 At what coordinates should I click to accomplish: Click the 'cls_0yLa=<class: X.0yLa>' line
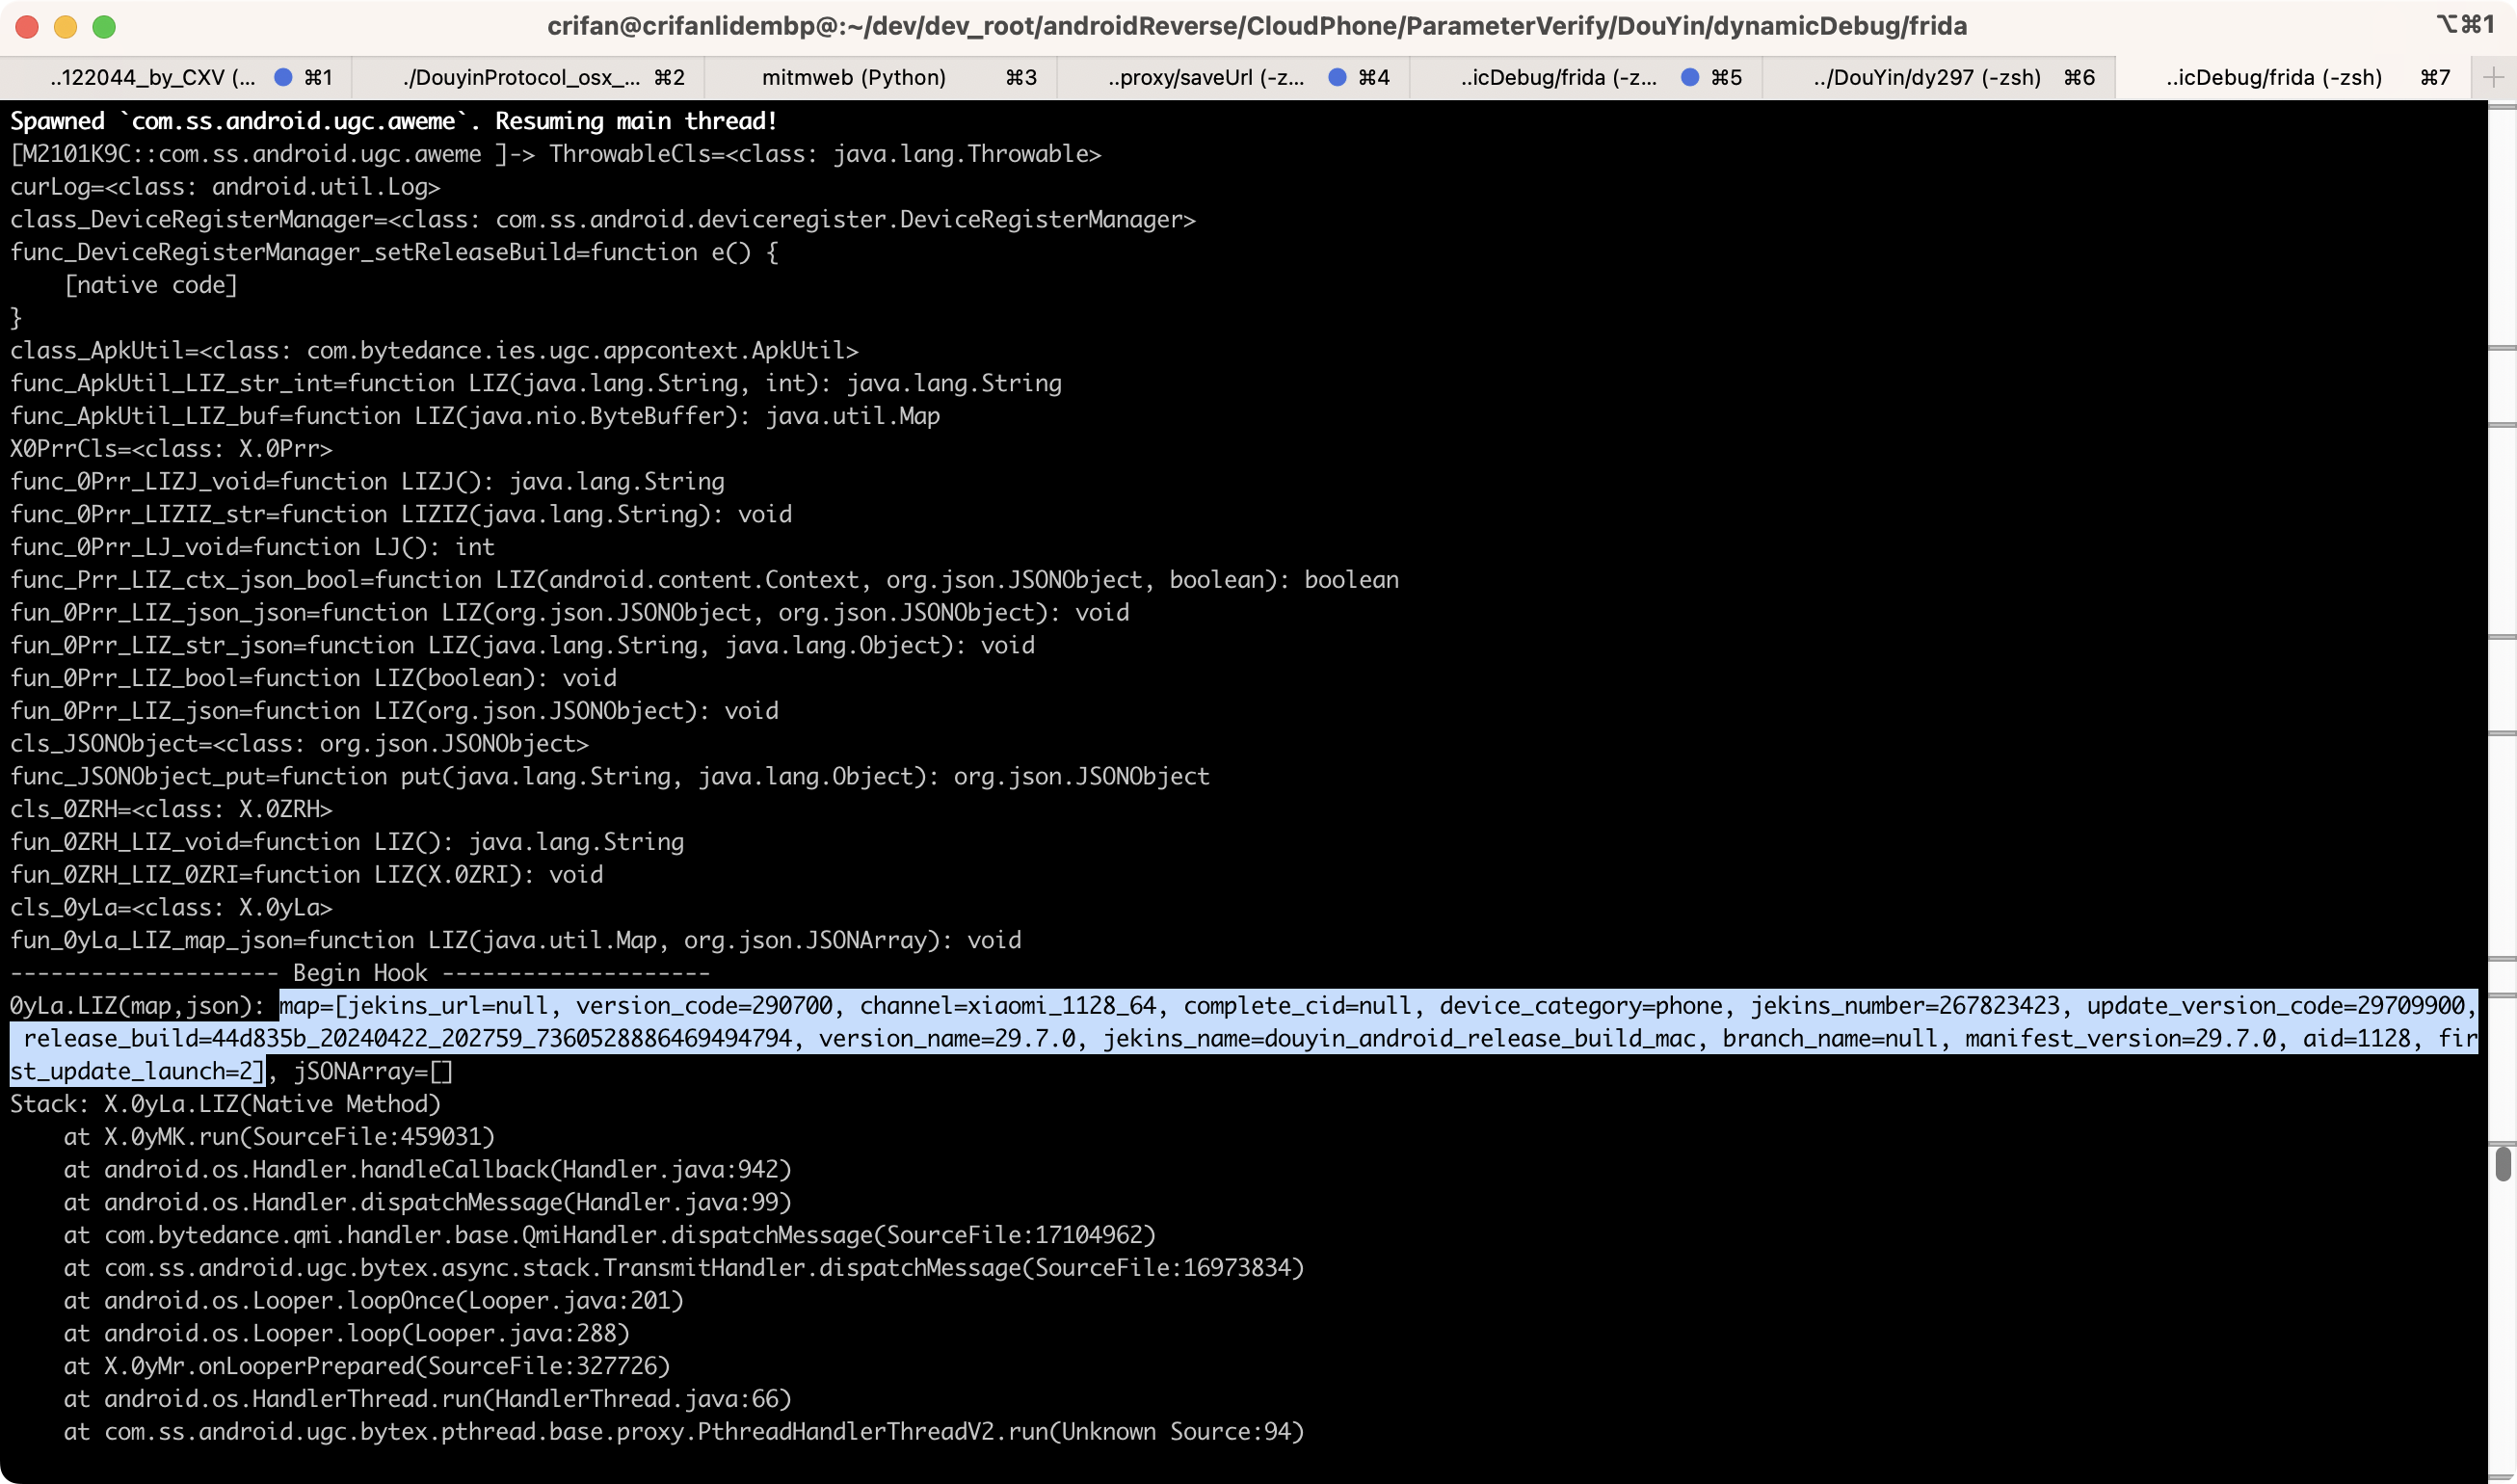[x=171, y=908]
